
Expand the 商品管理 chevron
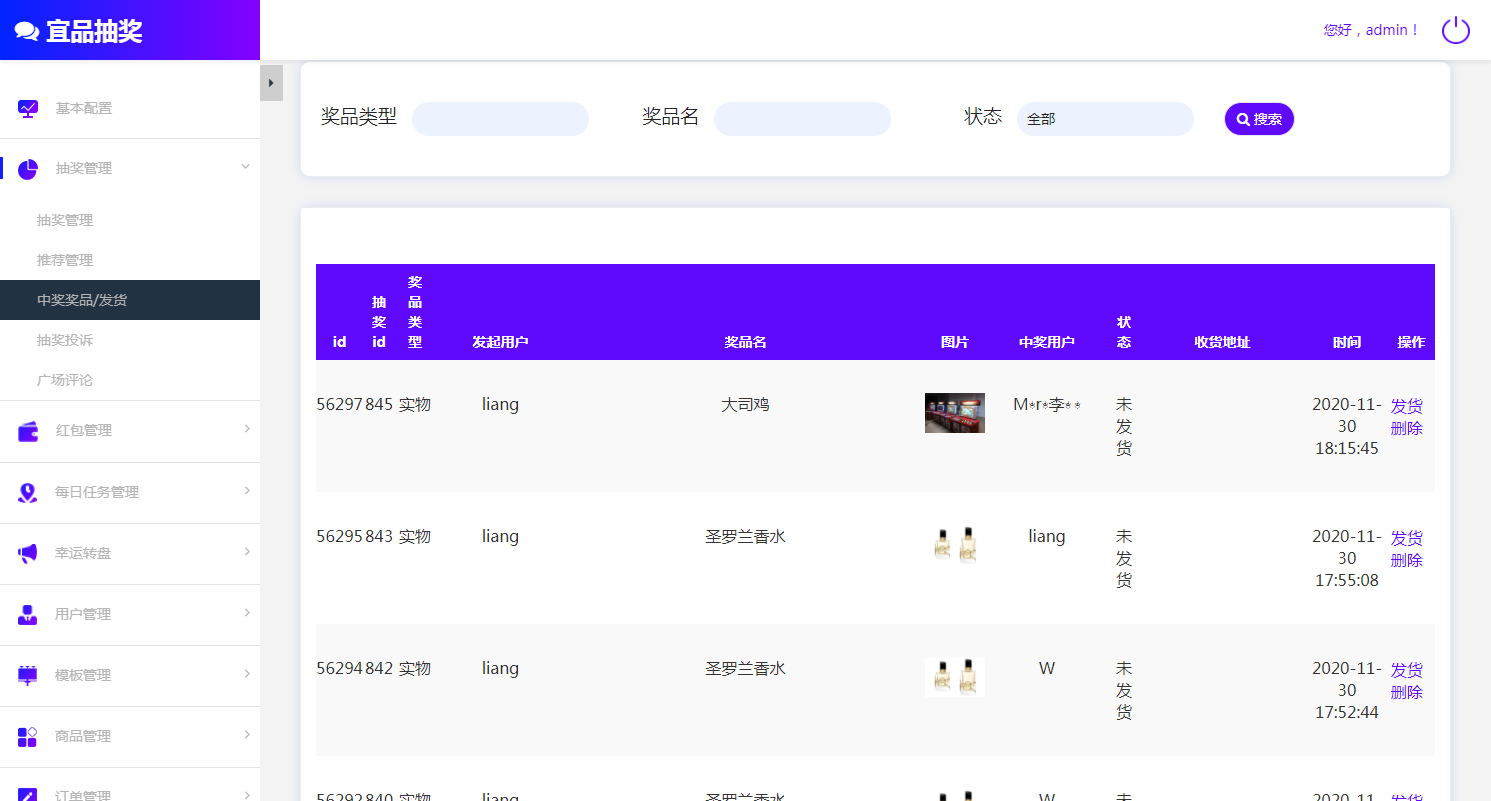pos(247,735)
